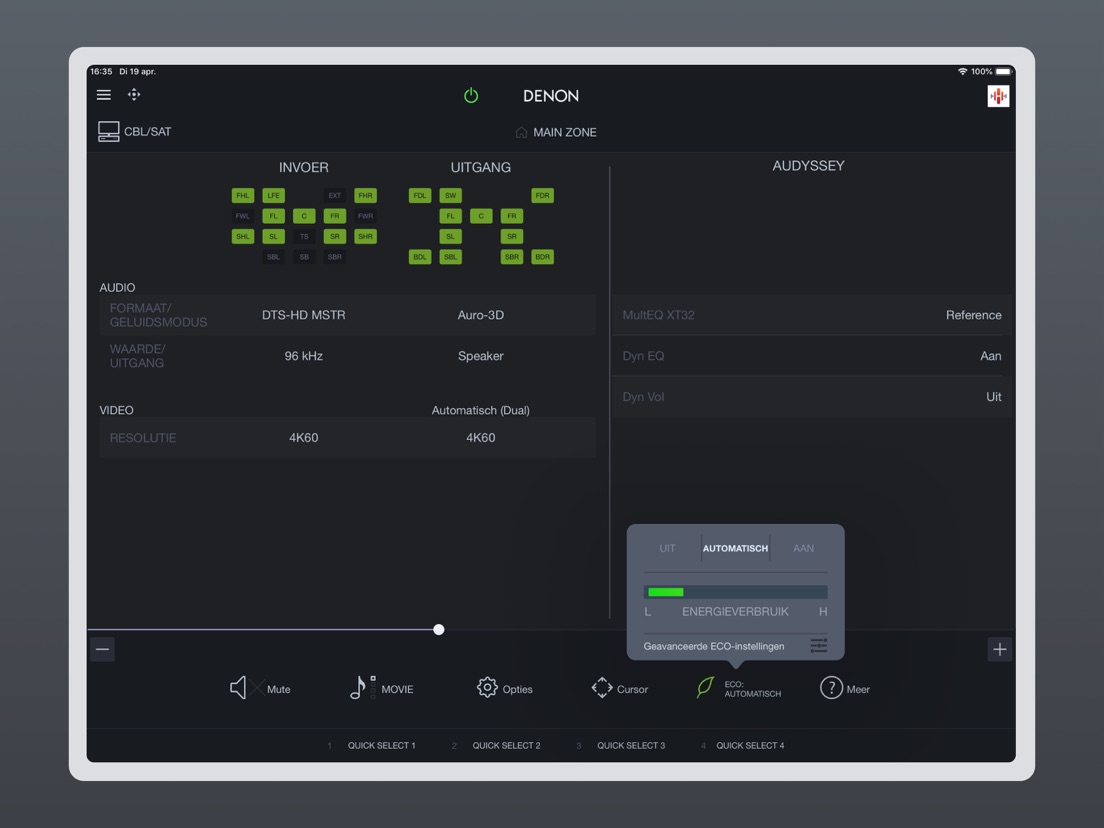Viewport: 1104px width, 828px height.
Task: Change the Dyn EQ Aan setting
Action: (812, 356)
